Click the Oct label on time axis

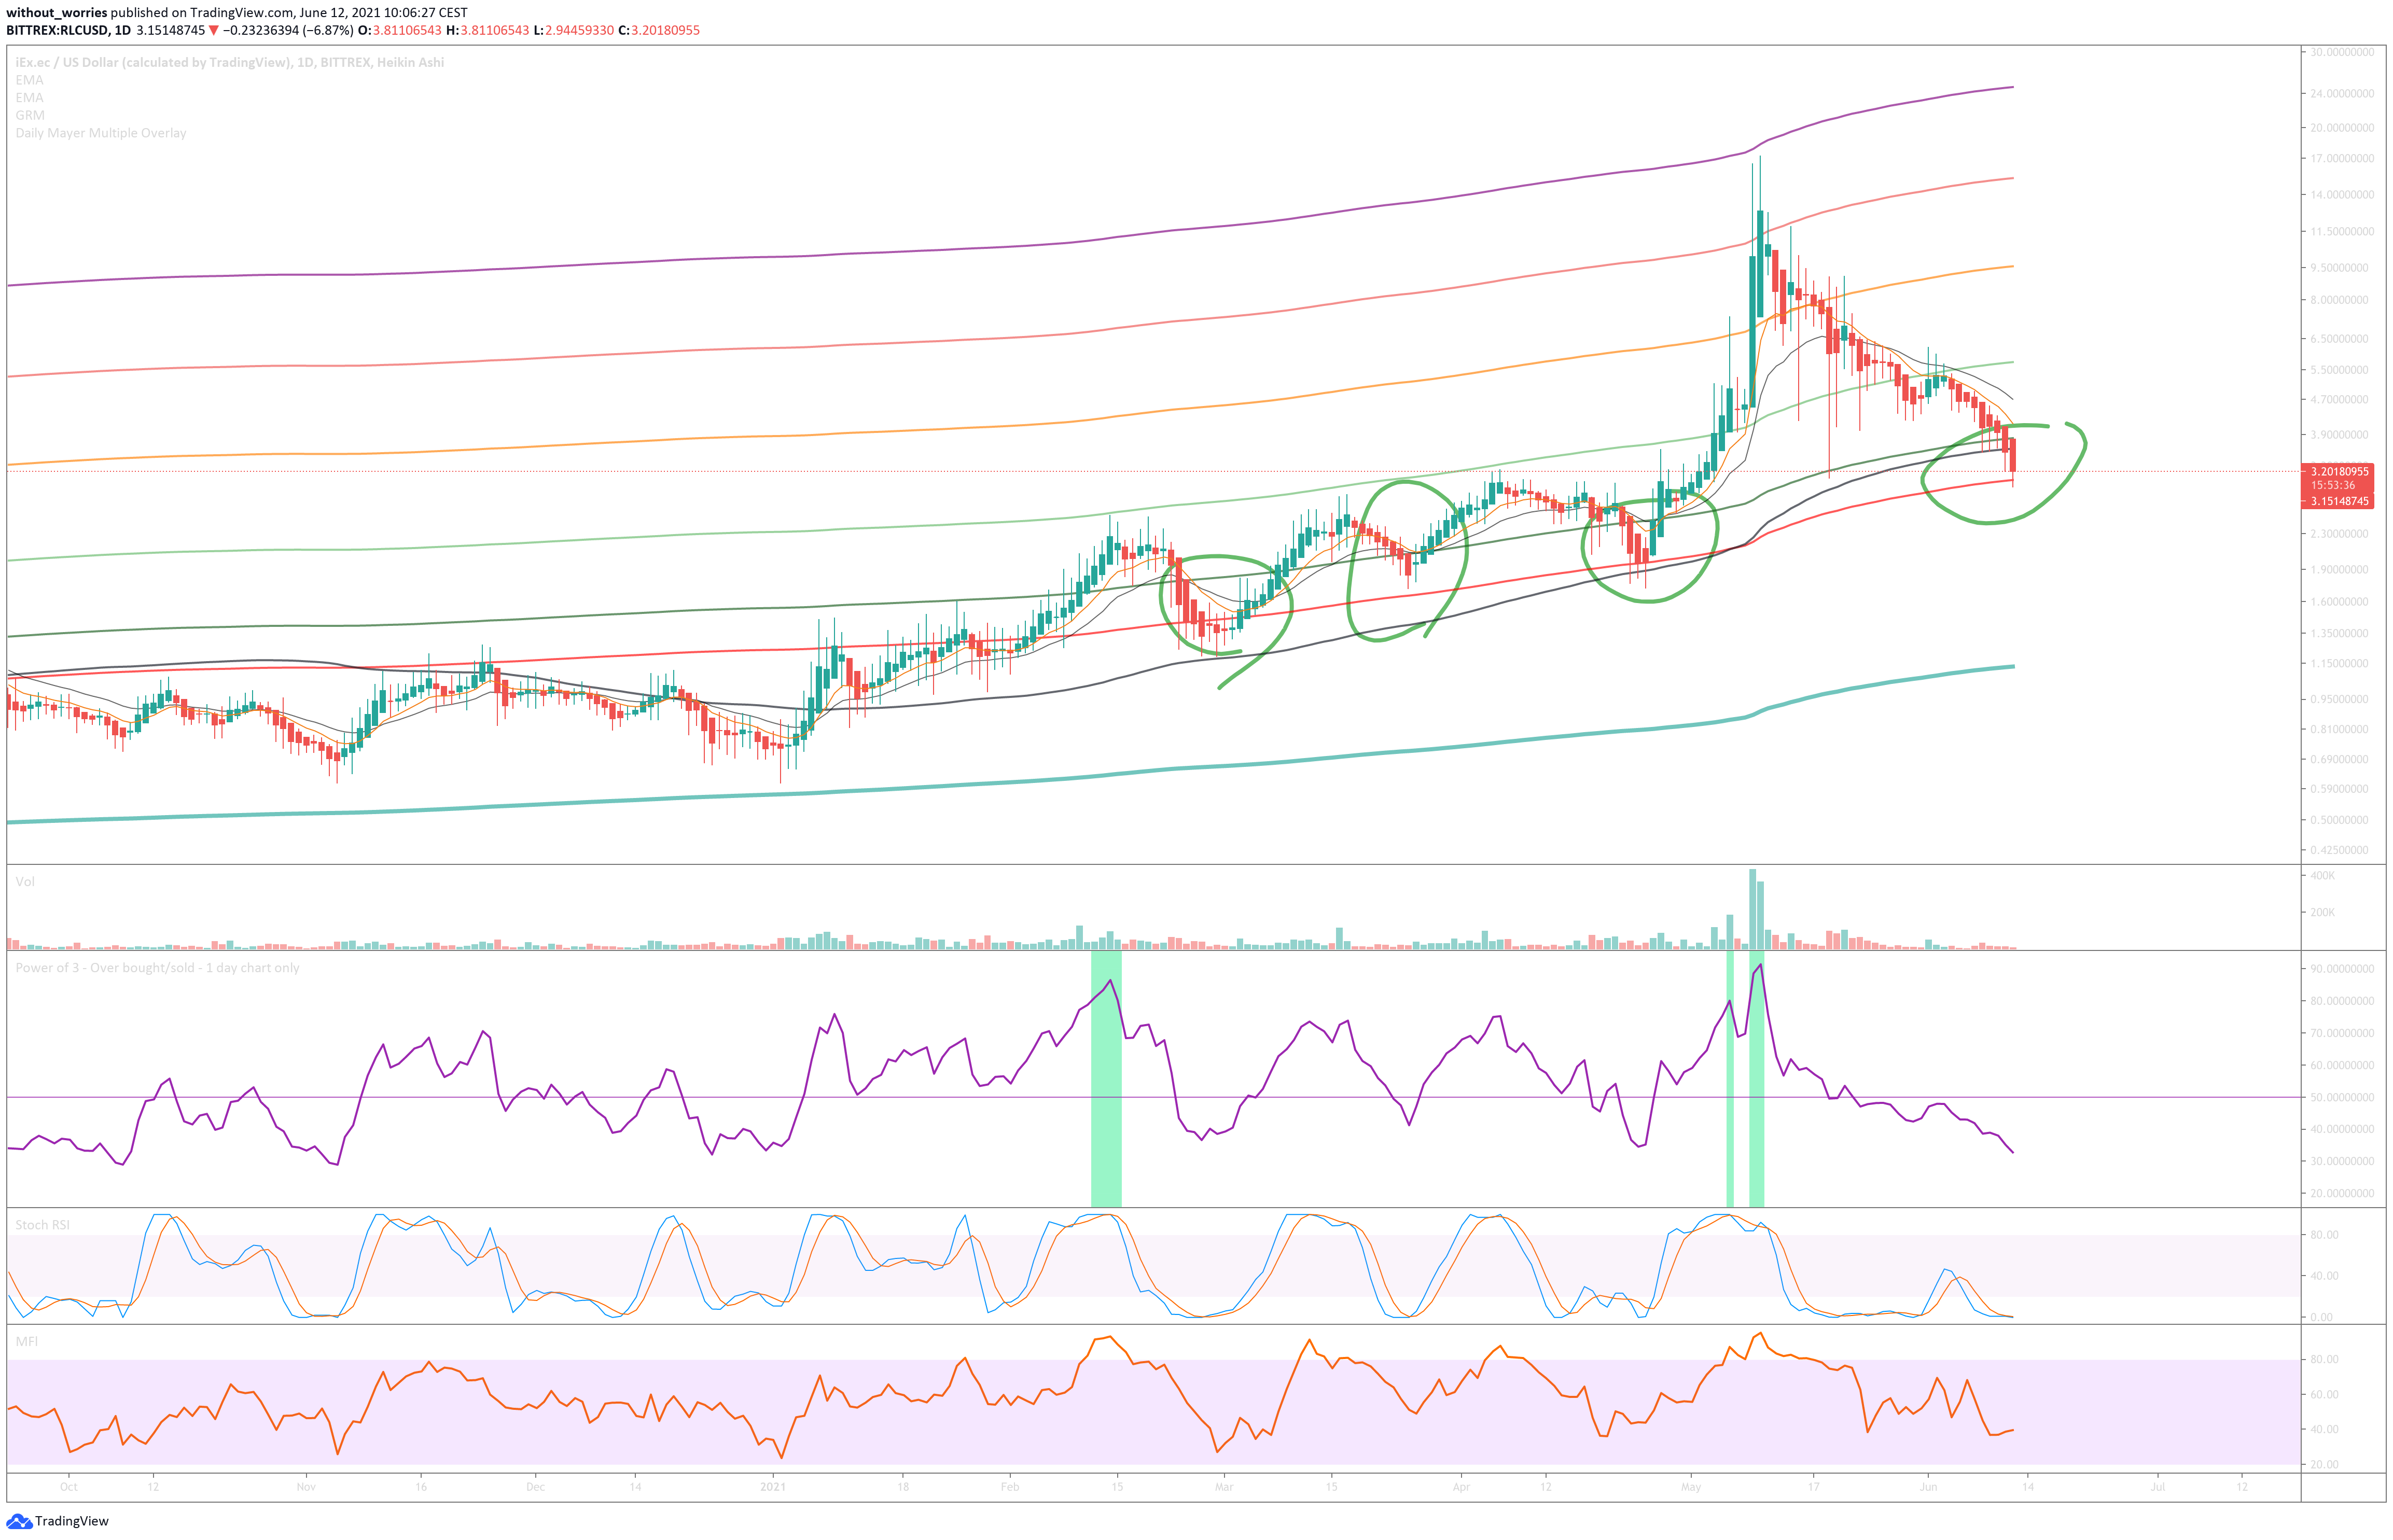pos(69,1487)
